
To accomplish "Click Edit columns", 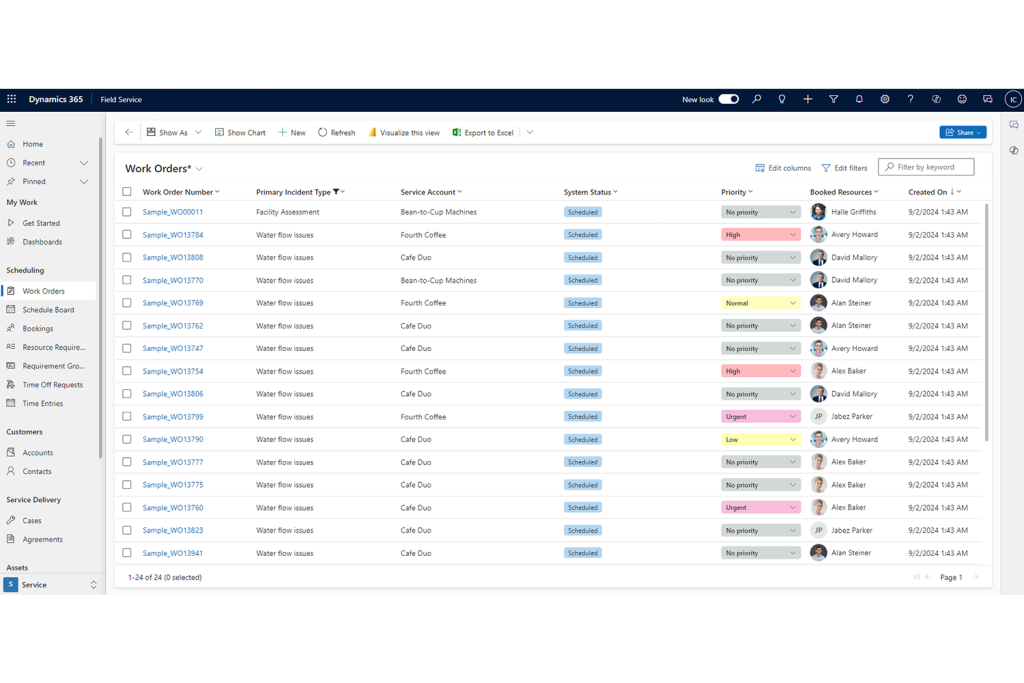I will 783,168.
